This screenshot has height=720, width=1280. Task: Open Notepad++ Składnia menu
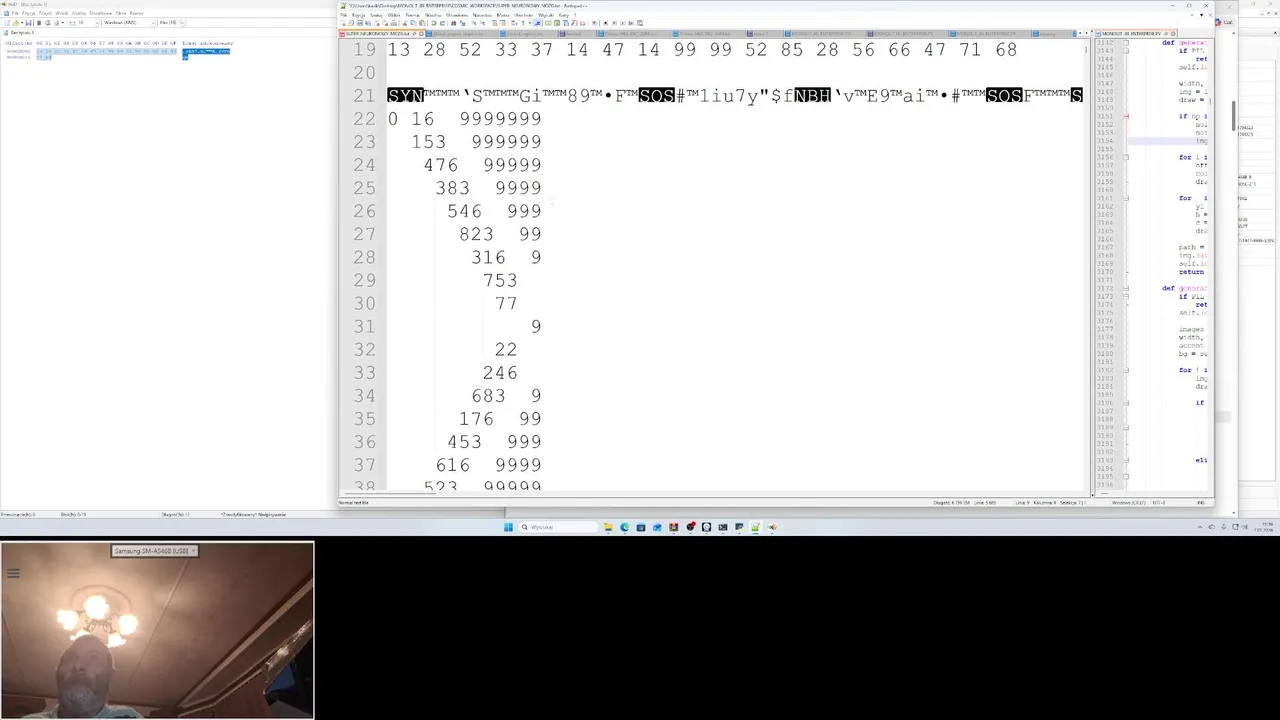point(433,15)
